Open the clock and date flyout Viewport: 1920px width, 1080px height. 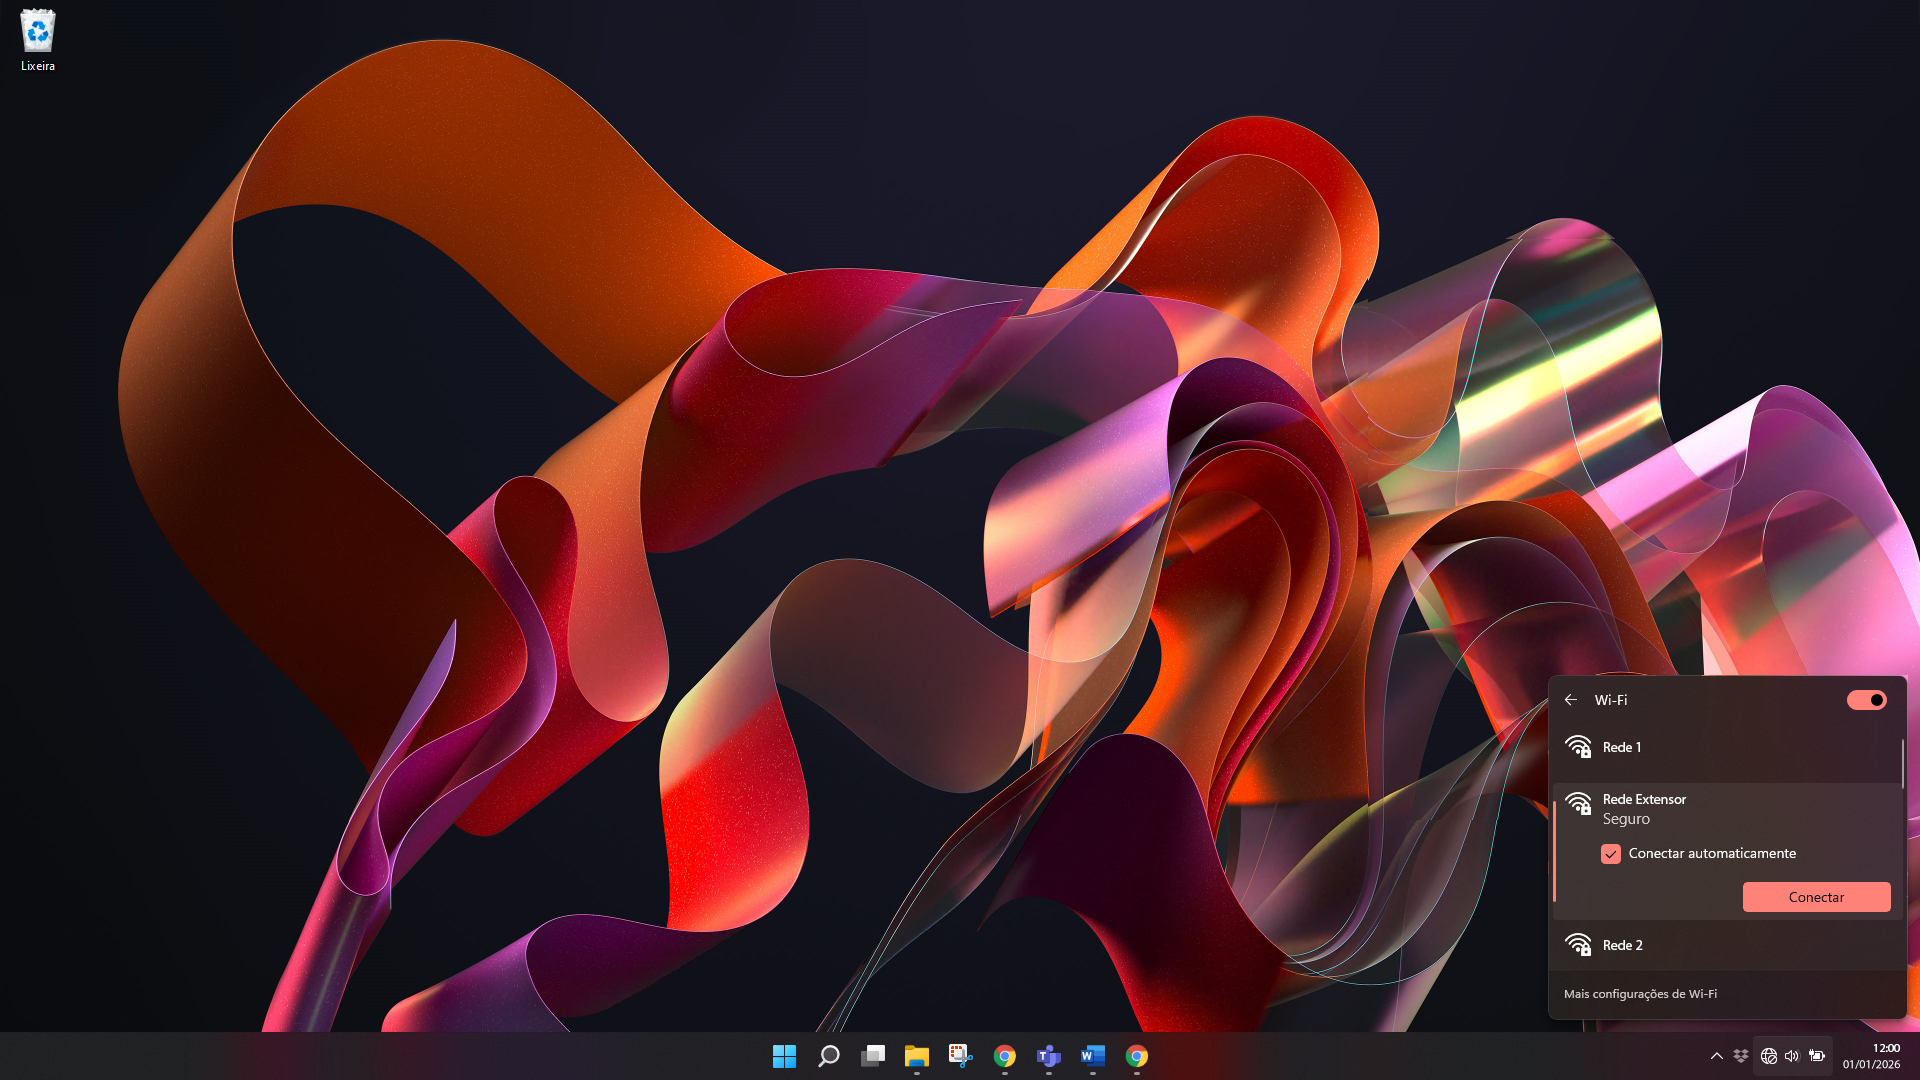click(x=1871, y=1056)
